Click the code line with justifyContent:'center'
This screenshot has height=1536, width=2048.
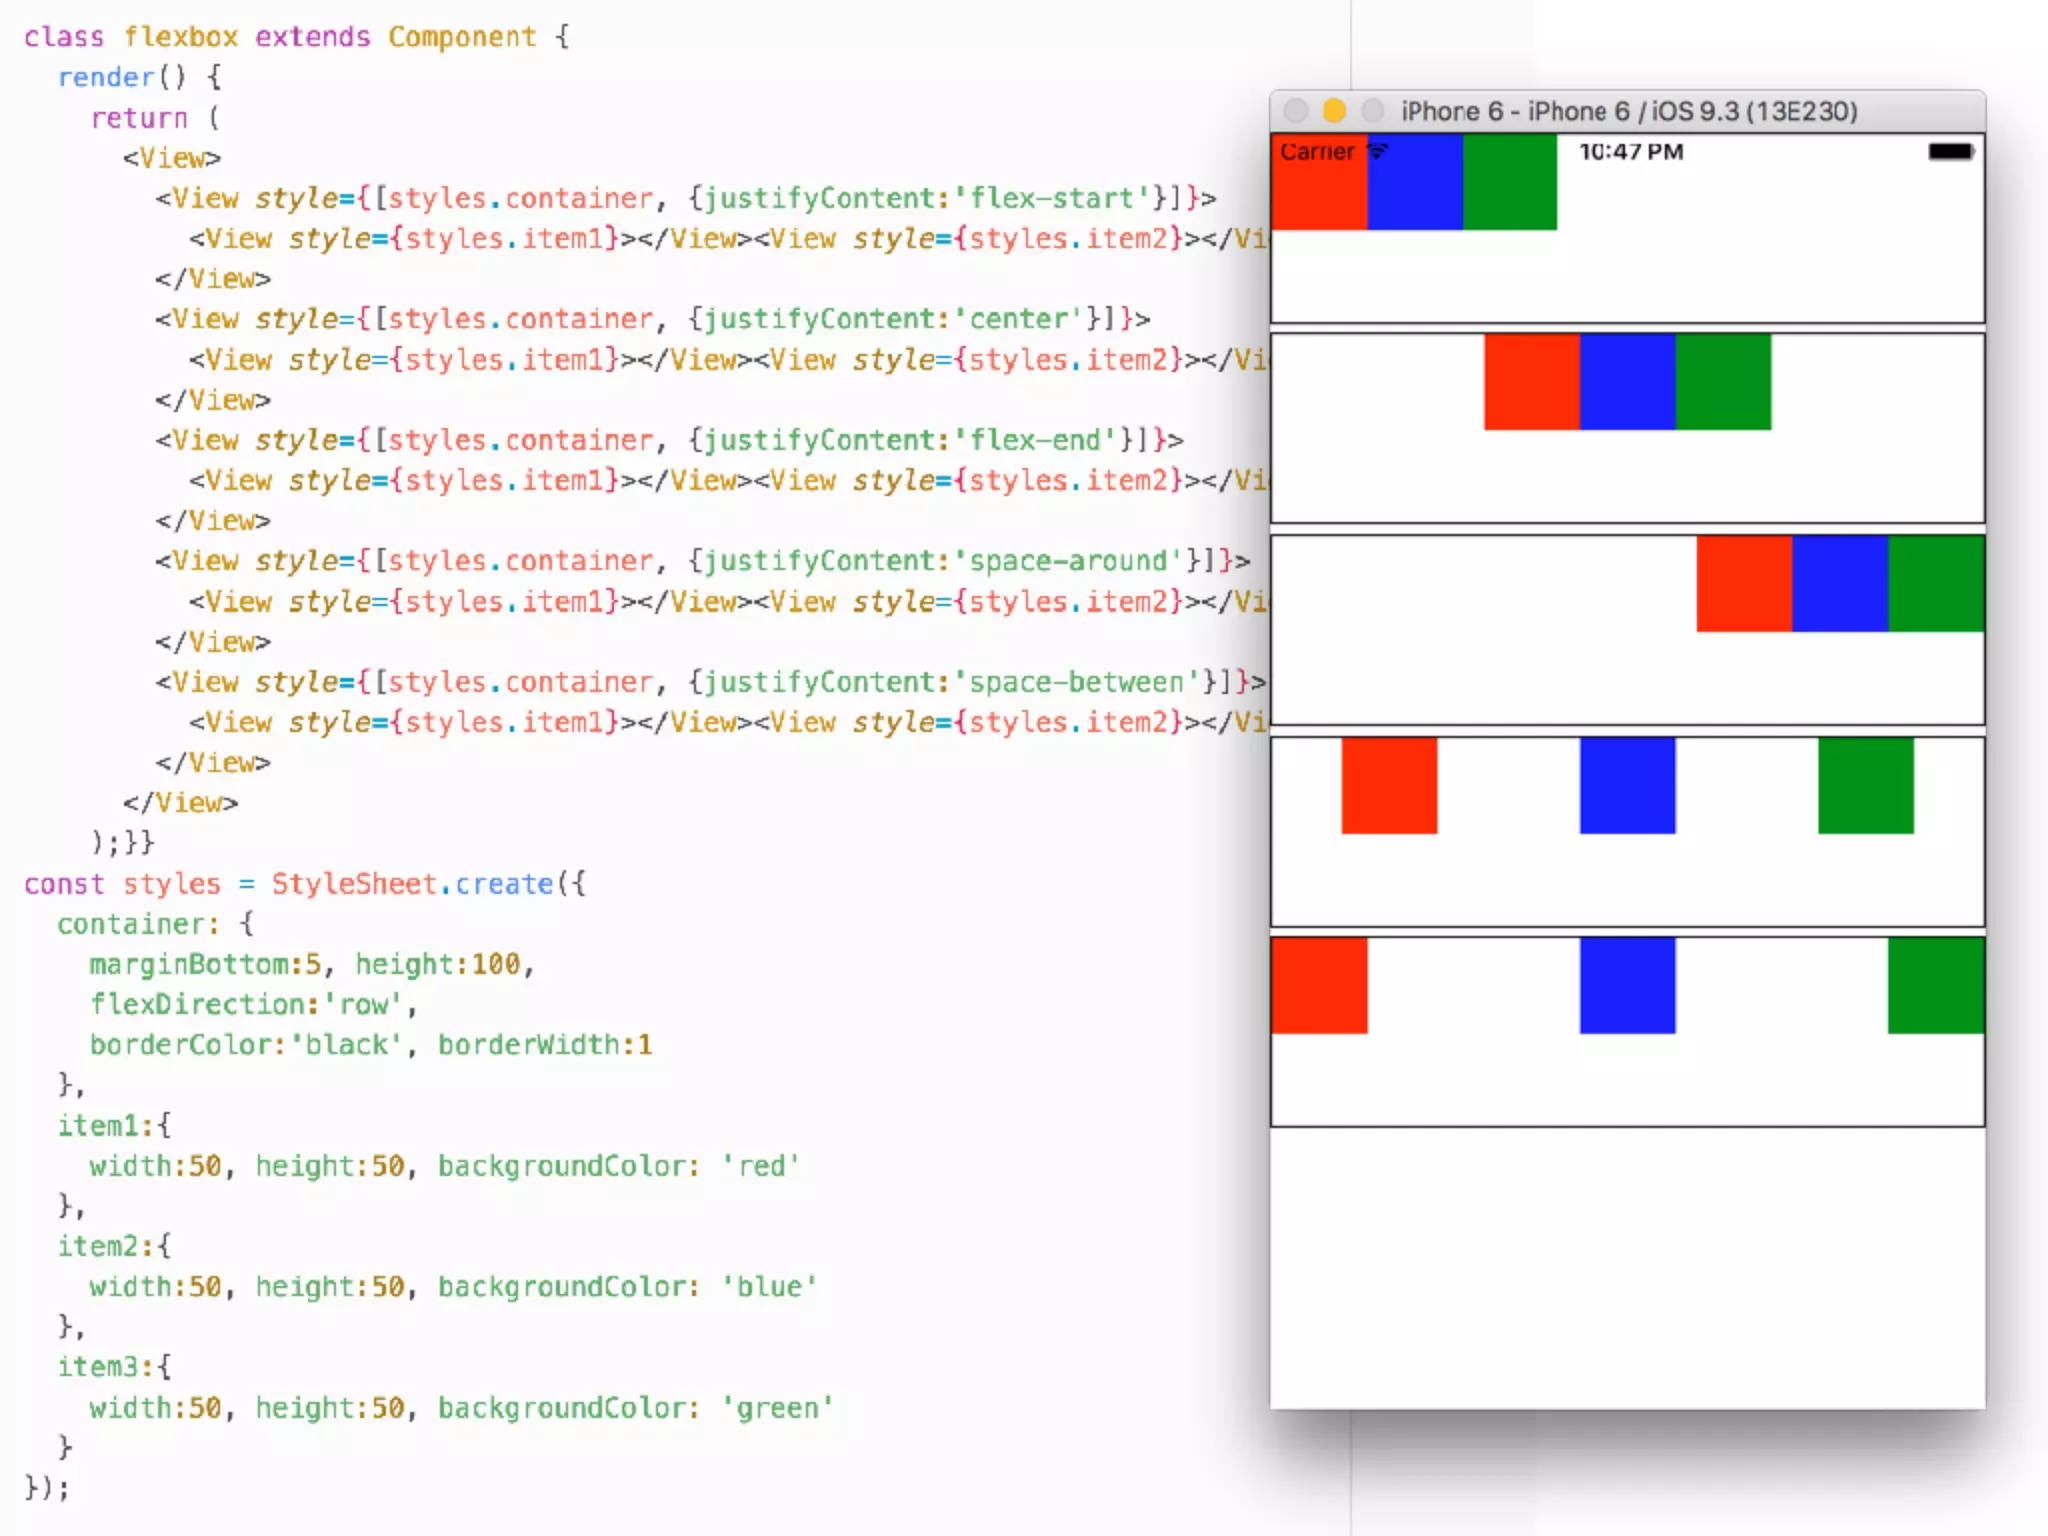click(653, 319)
